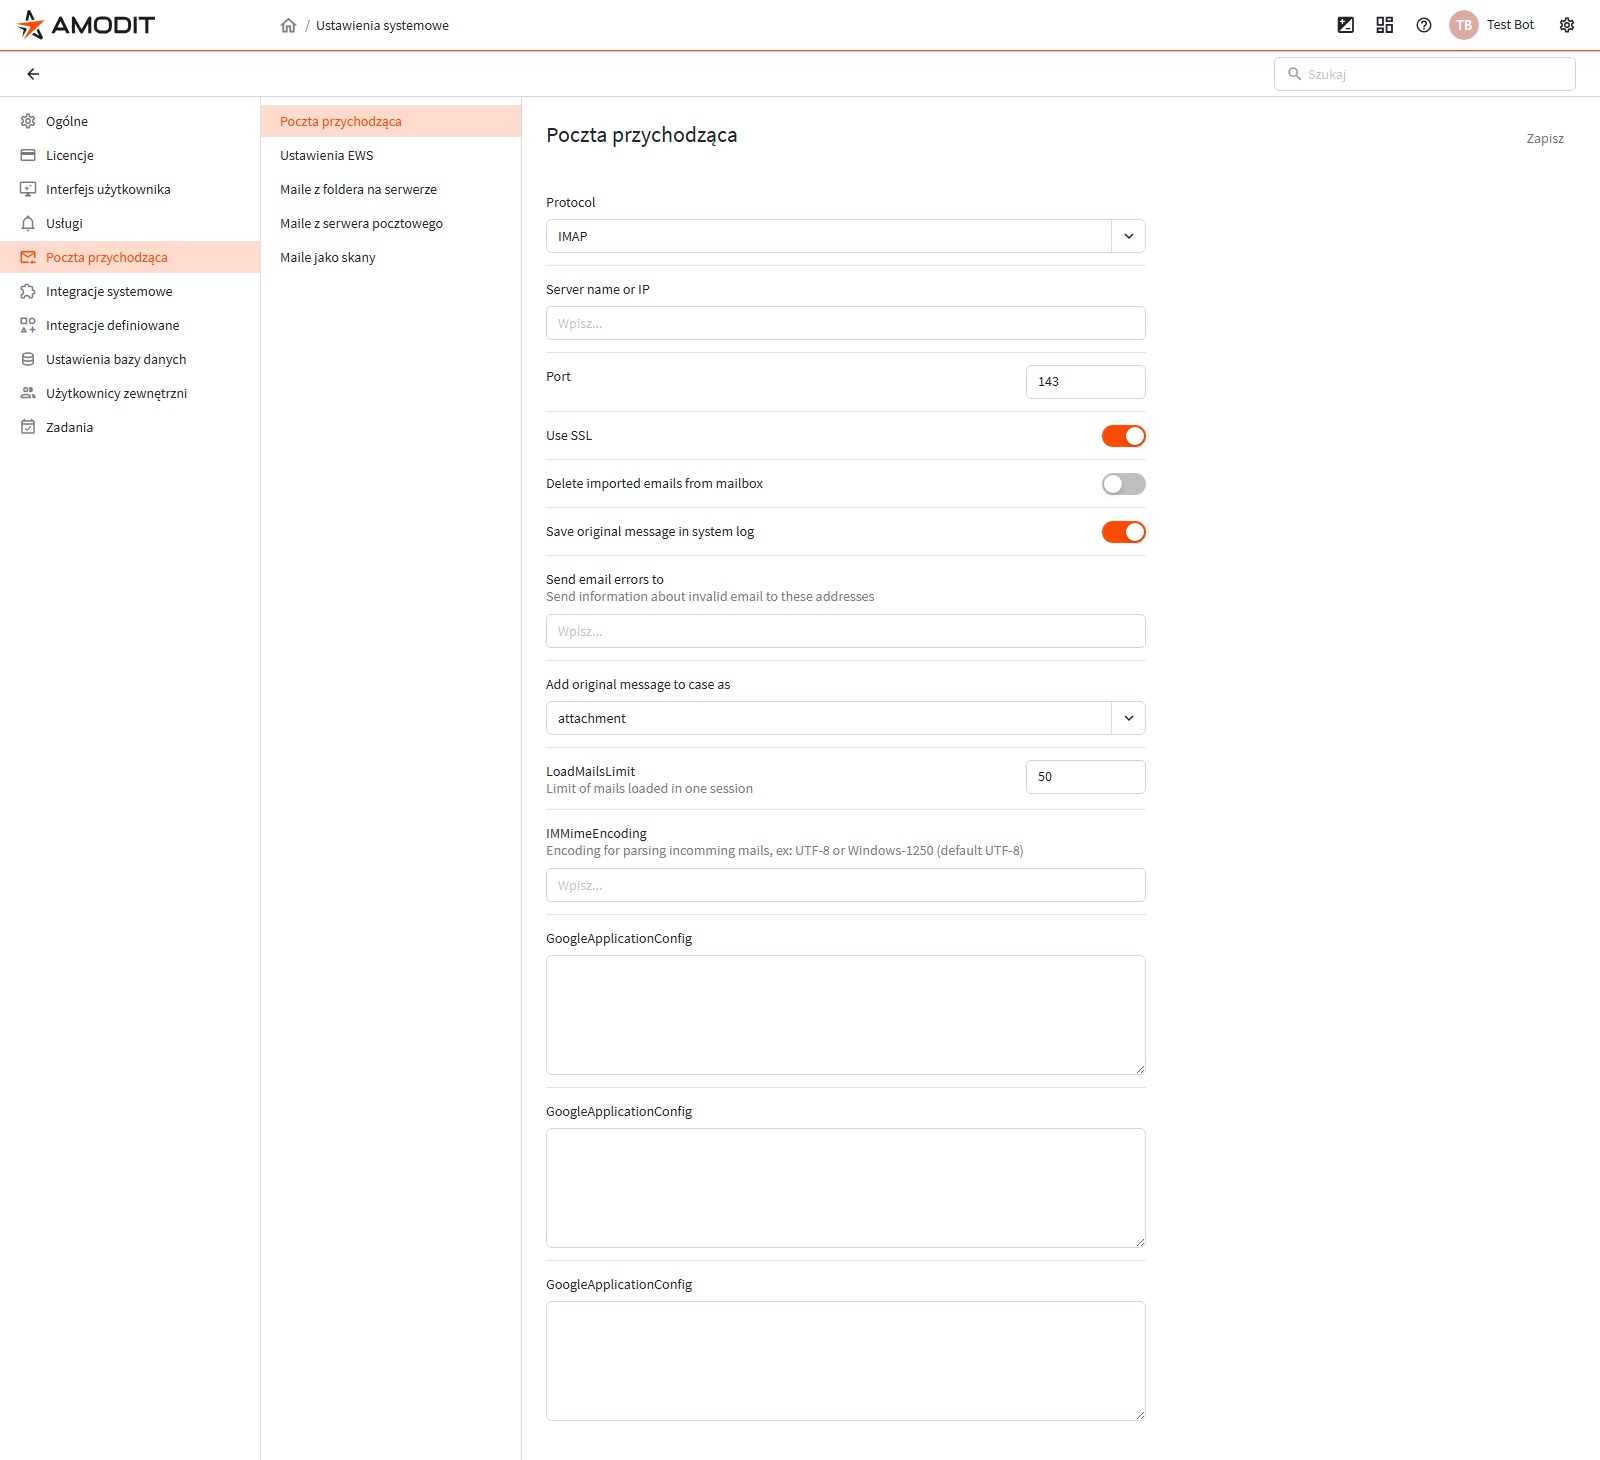Click the Zapisz save button
The height and width of the screenshot is (1460, 1600).
(x=1545, y=138)
